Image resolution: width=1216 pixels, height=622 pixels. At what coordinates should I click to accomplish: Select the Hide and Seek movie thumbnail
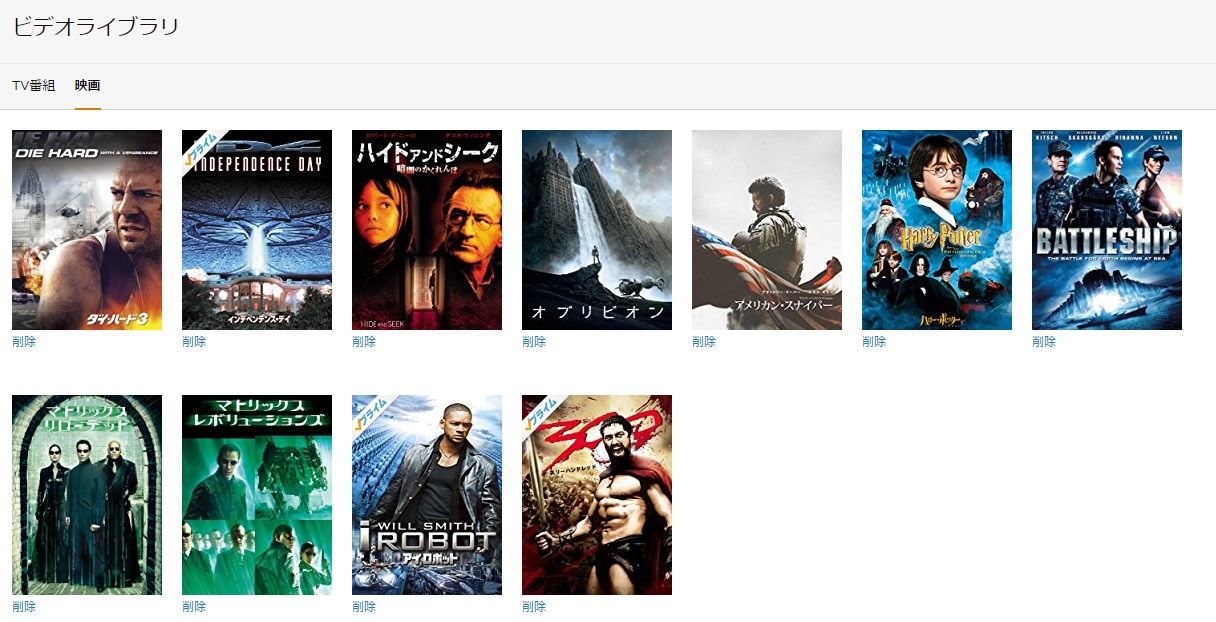[427, 230]
